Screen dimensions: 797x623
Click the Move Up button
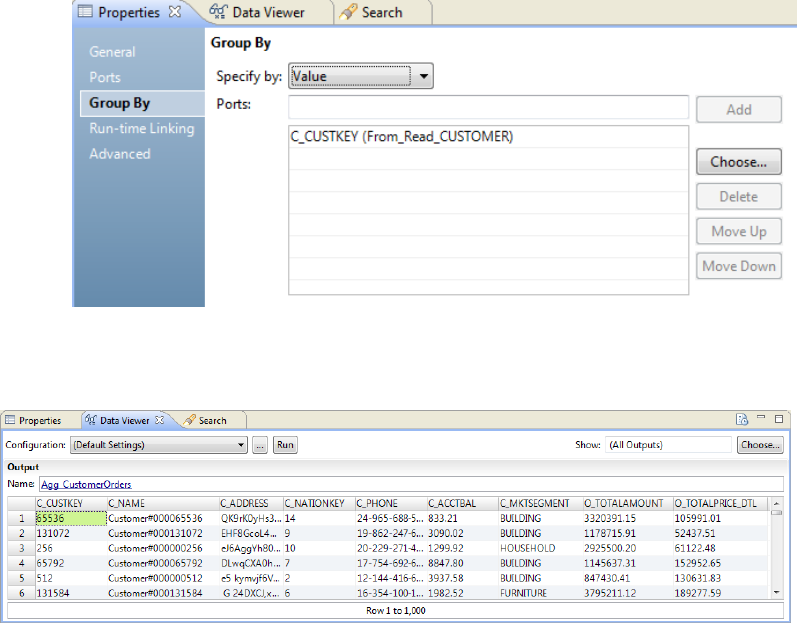pyautogui.click(x=739, y=232)
